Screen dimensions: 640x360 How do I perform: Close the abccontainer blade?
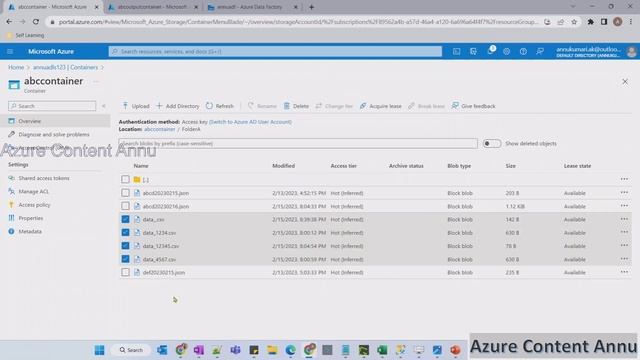(x=625, y=82)
